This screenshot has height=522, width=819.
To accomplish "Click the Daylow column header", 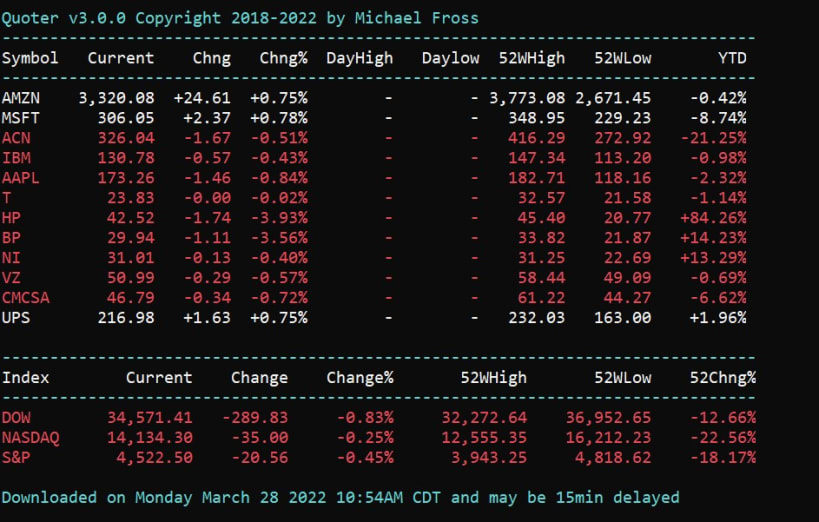I will (450, 58).
